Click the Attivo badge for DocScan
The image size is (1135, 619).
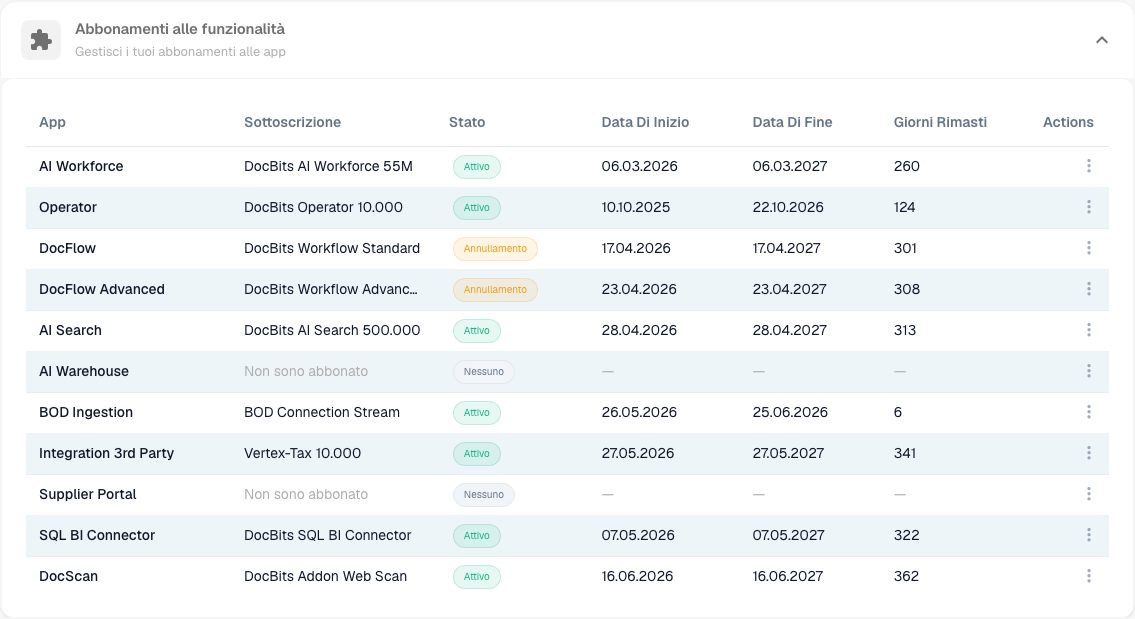point(476,577)
